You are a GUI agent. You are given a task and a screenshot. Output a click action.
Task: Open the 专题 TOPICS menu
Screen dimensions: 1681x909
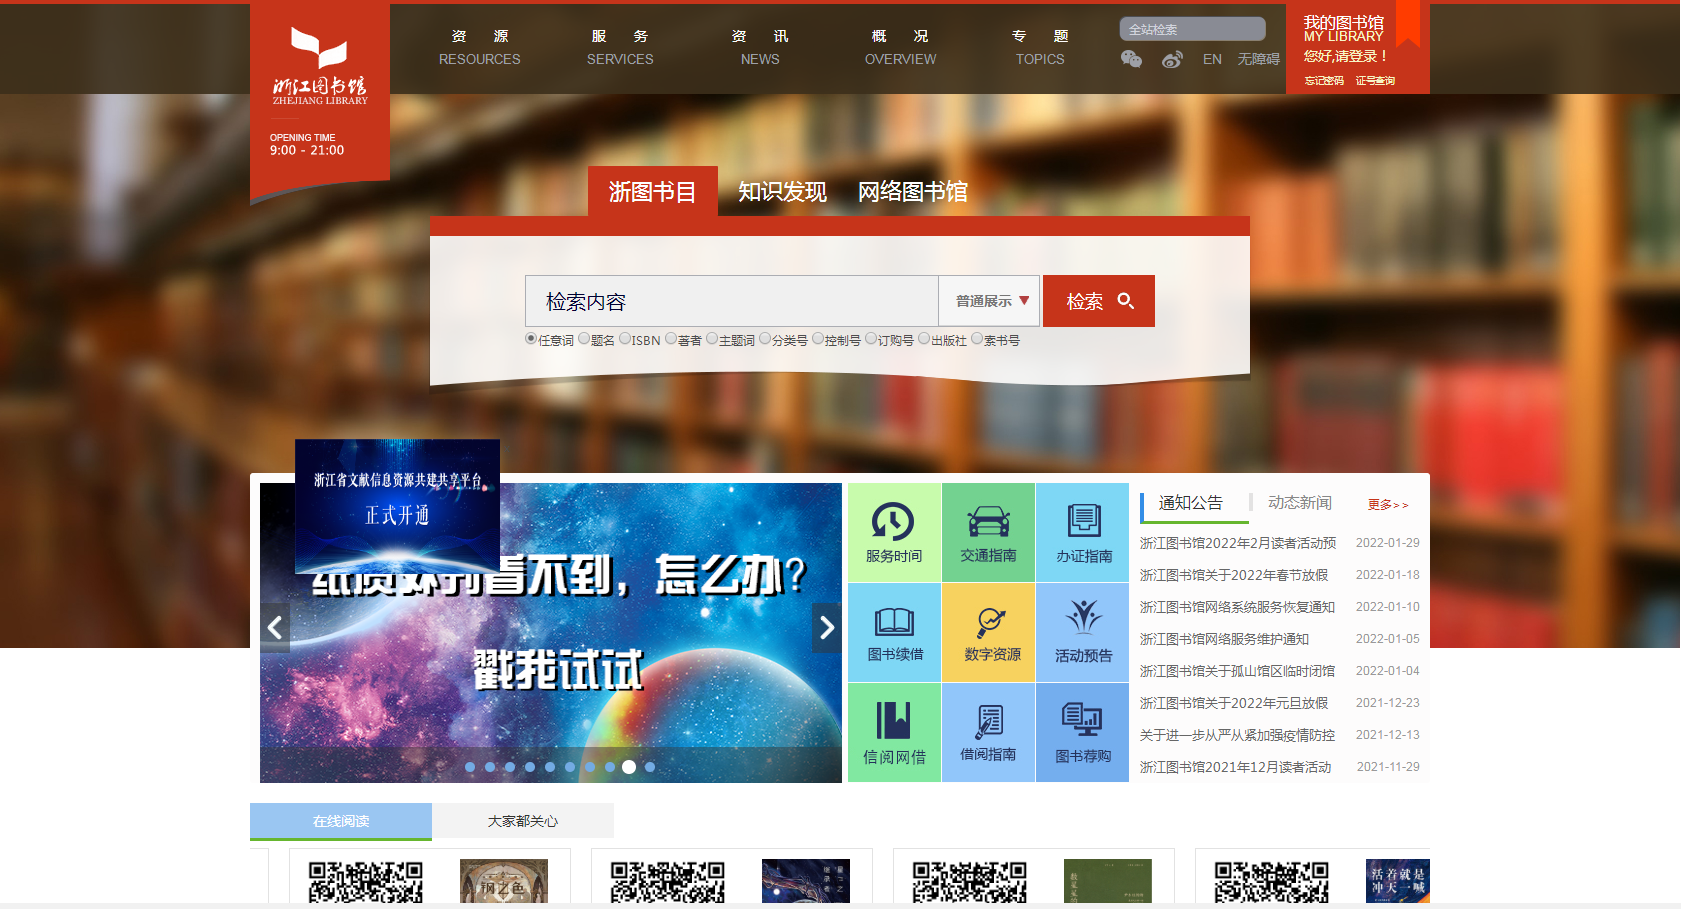(x=1040, y=47)
